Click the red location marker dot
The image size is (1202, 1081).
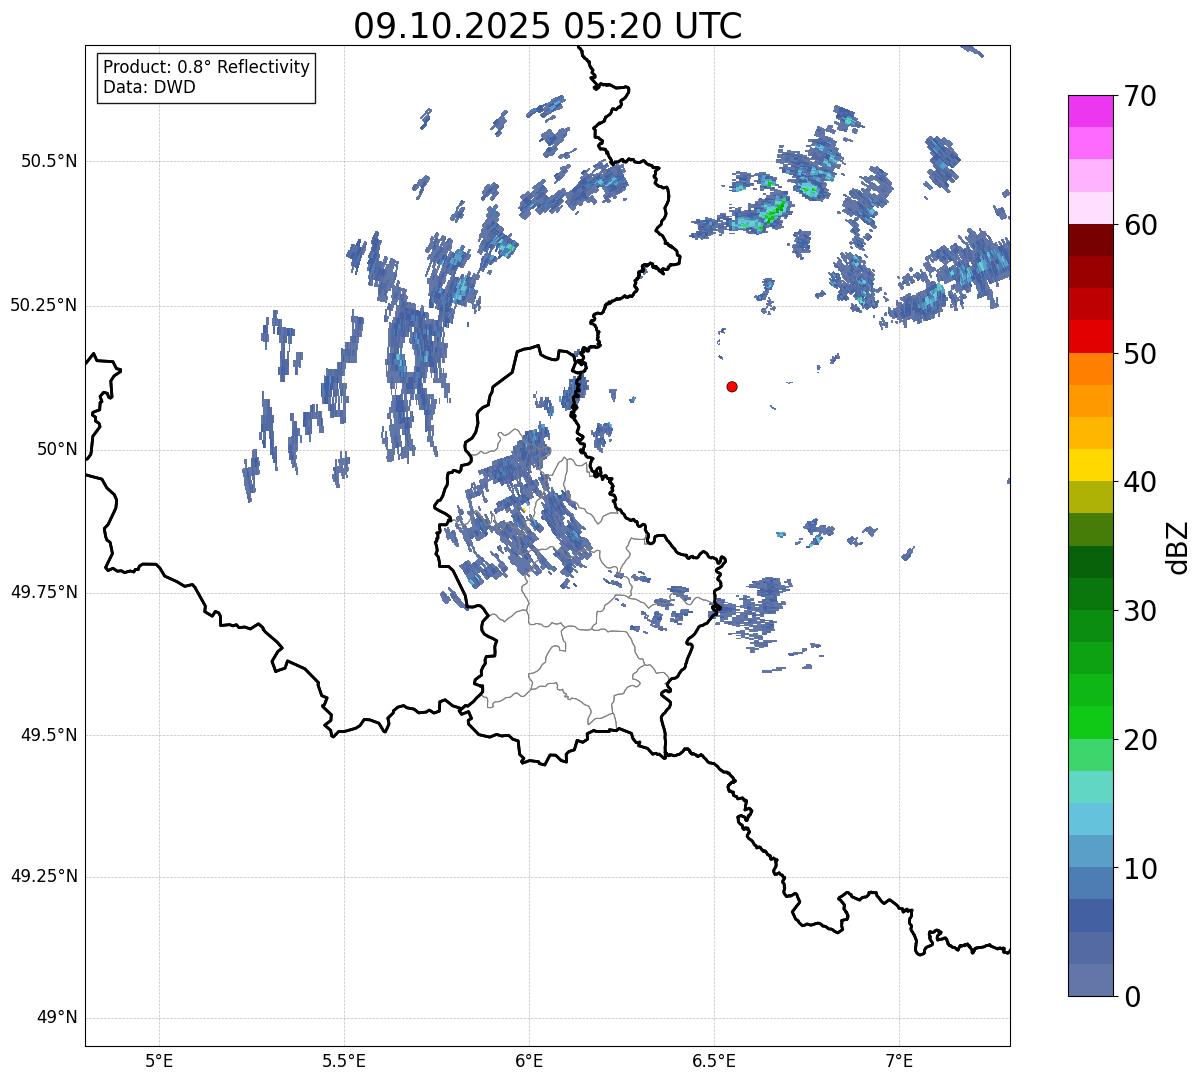point(732,386)
